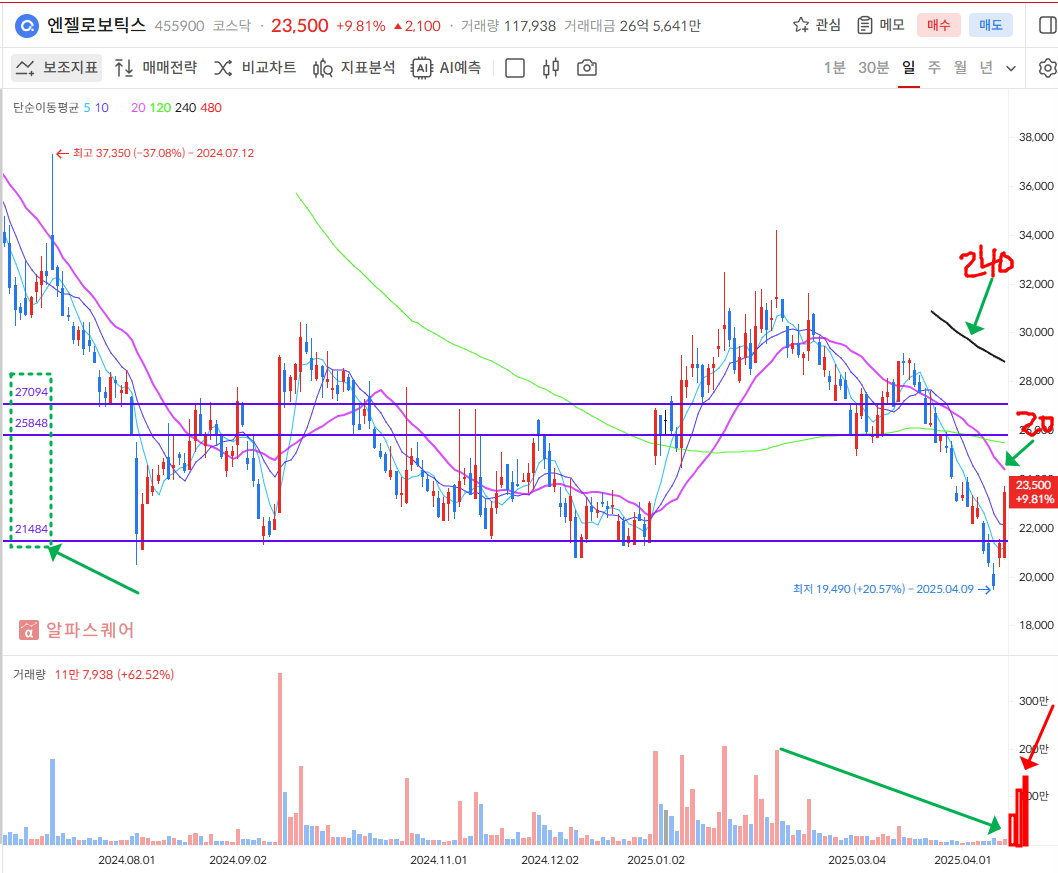Click the 30,000 price axis label
This screenshot has height=873, width=1058.
[x=1036, y=332]
